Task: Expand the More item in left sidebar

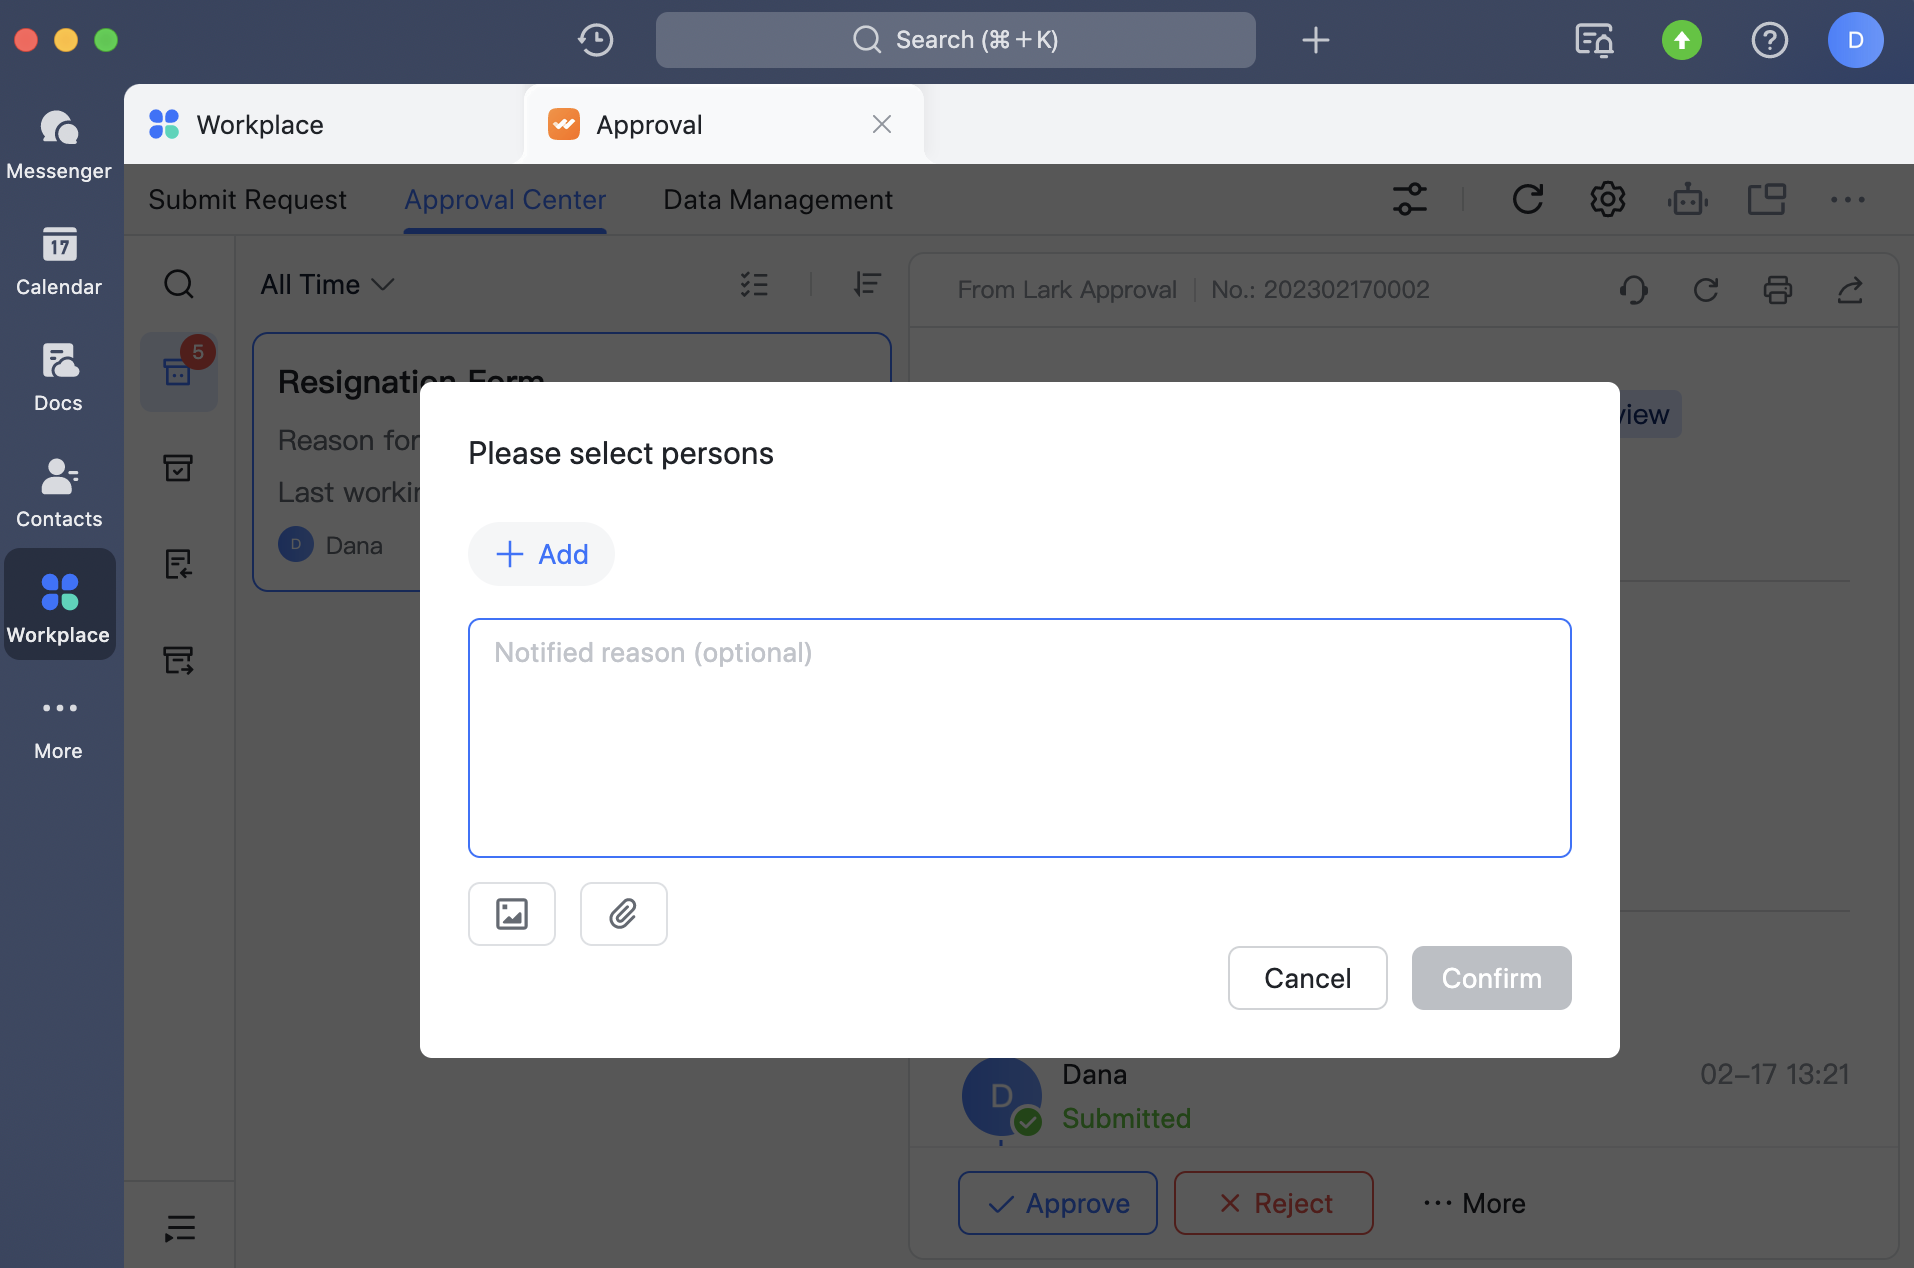Action: [59, 726]
